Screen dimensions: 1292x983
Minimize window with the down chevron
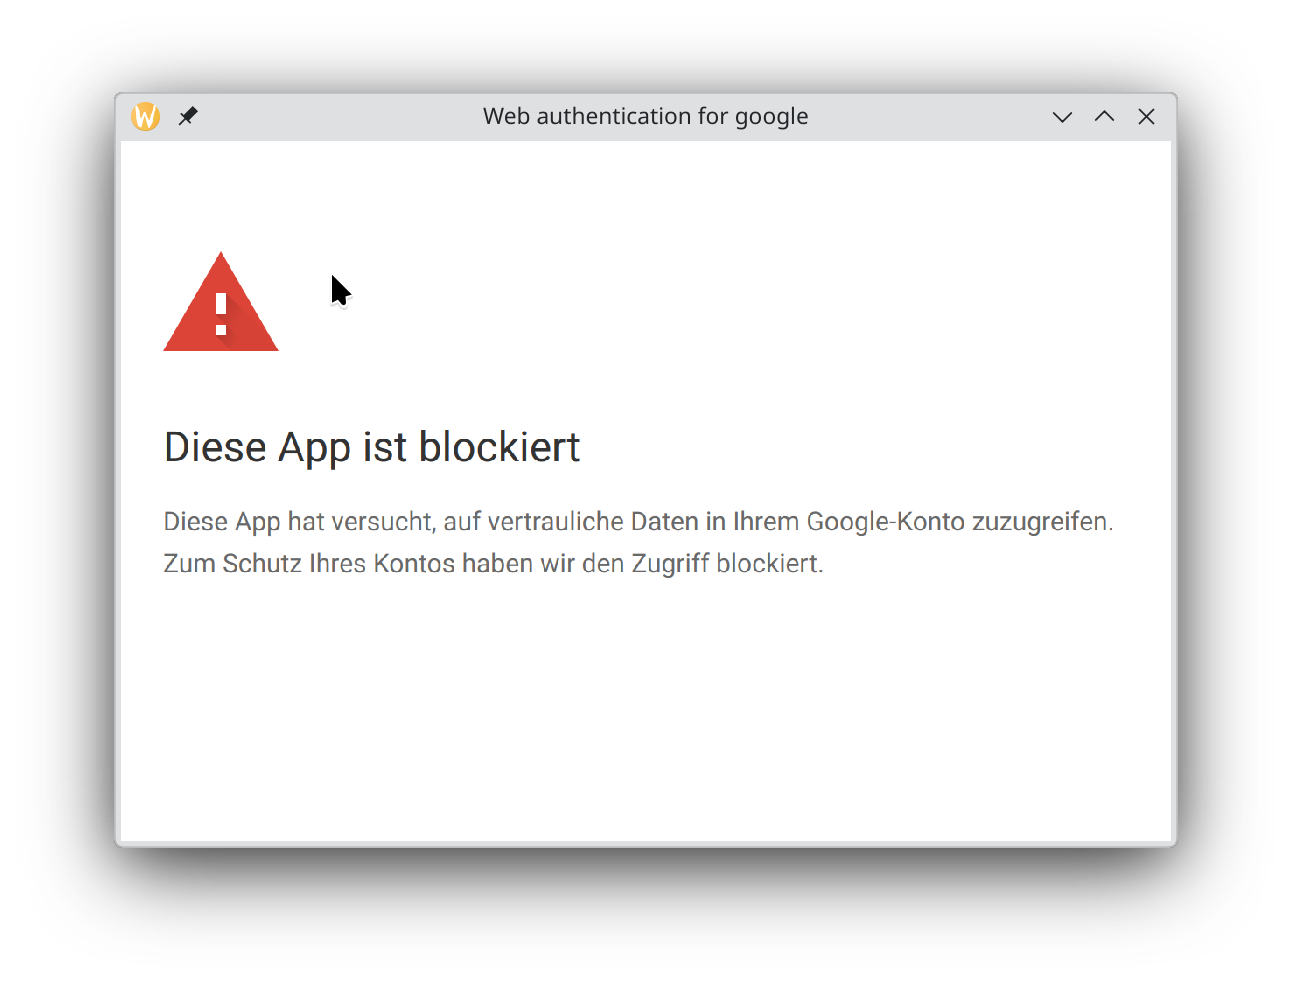(1062, 117)
